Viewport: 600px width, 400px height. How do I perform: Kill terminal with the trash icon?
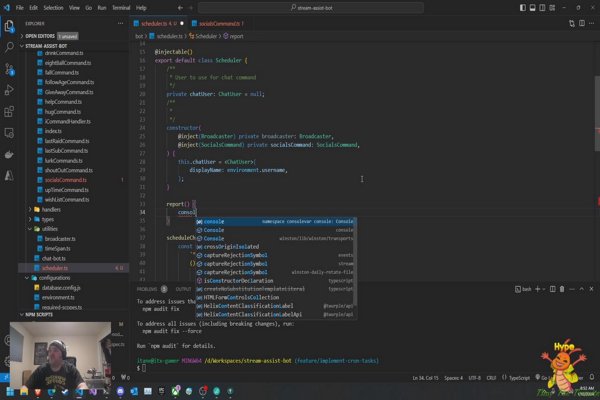point(562,289)
